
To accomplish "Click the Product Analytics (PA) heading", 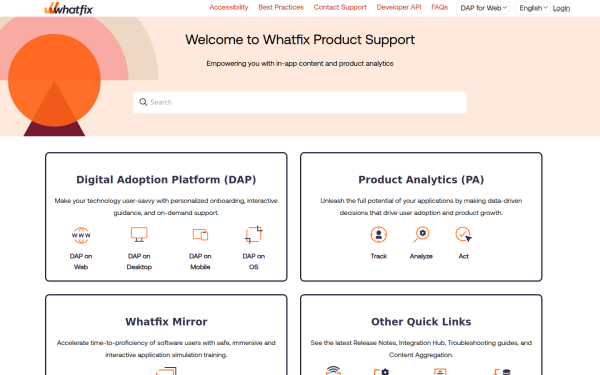I will tap(421, 179).
